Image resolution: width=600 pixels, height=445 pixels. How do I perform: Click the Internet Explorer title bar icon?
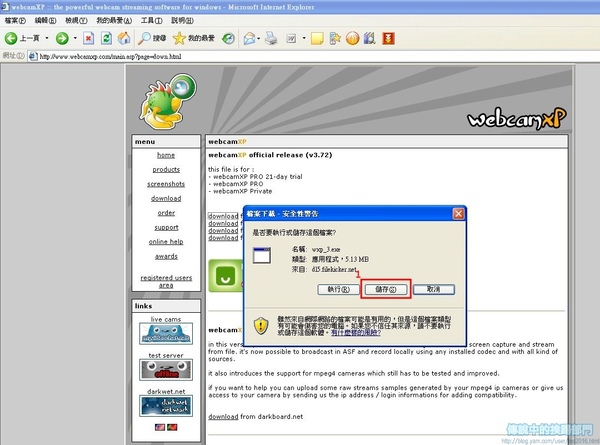5,7
